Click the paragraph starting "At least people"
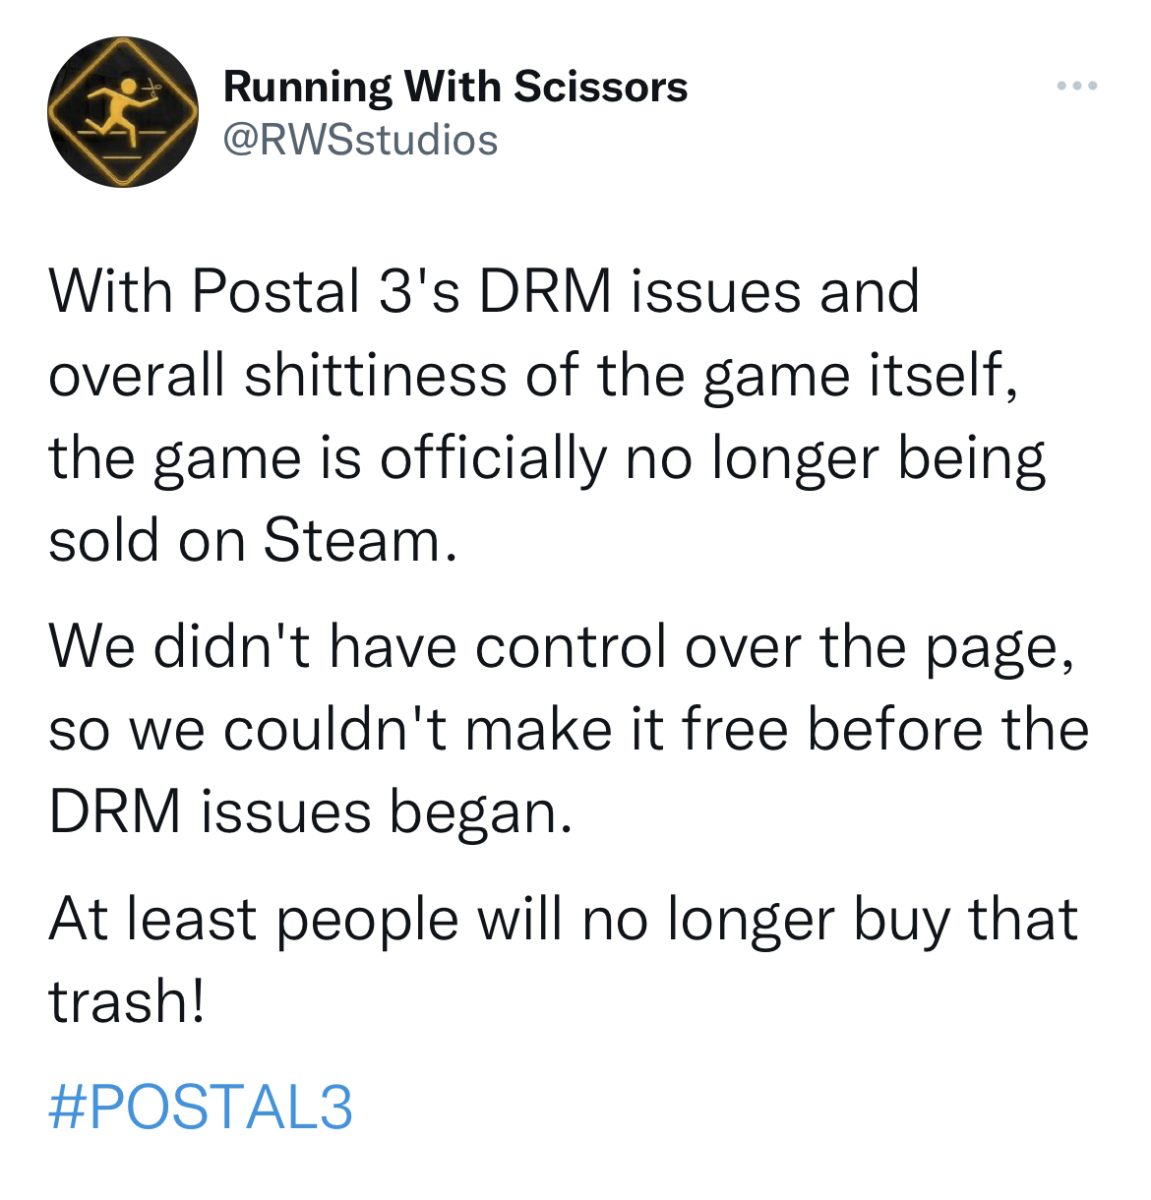 (x=563, y=959)
